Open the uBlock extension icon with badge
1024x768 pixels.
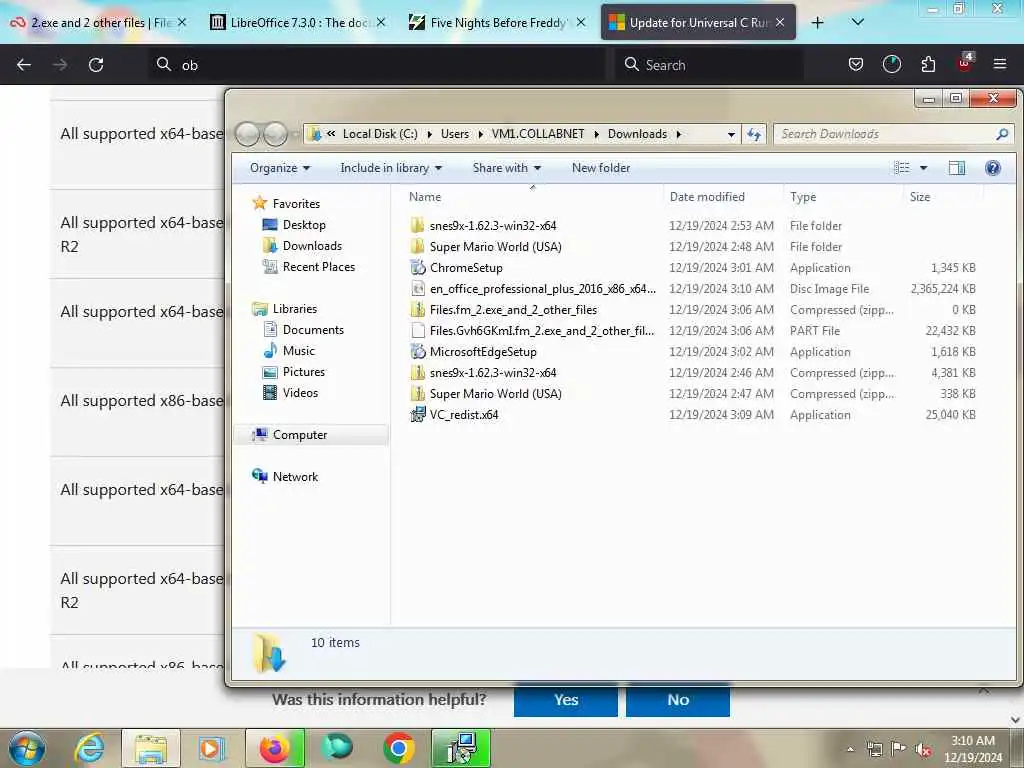965,63
